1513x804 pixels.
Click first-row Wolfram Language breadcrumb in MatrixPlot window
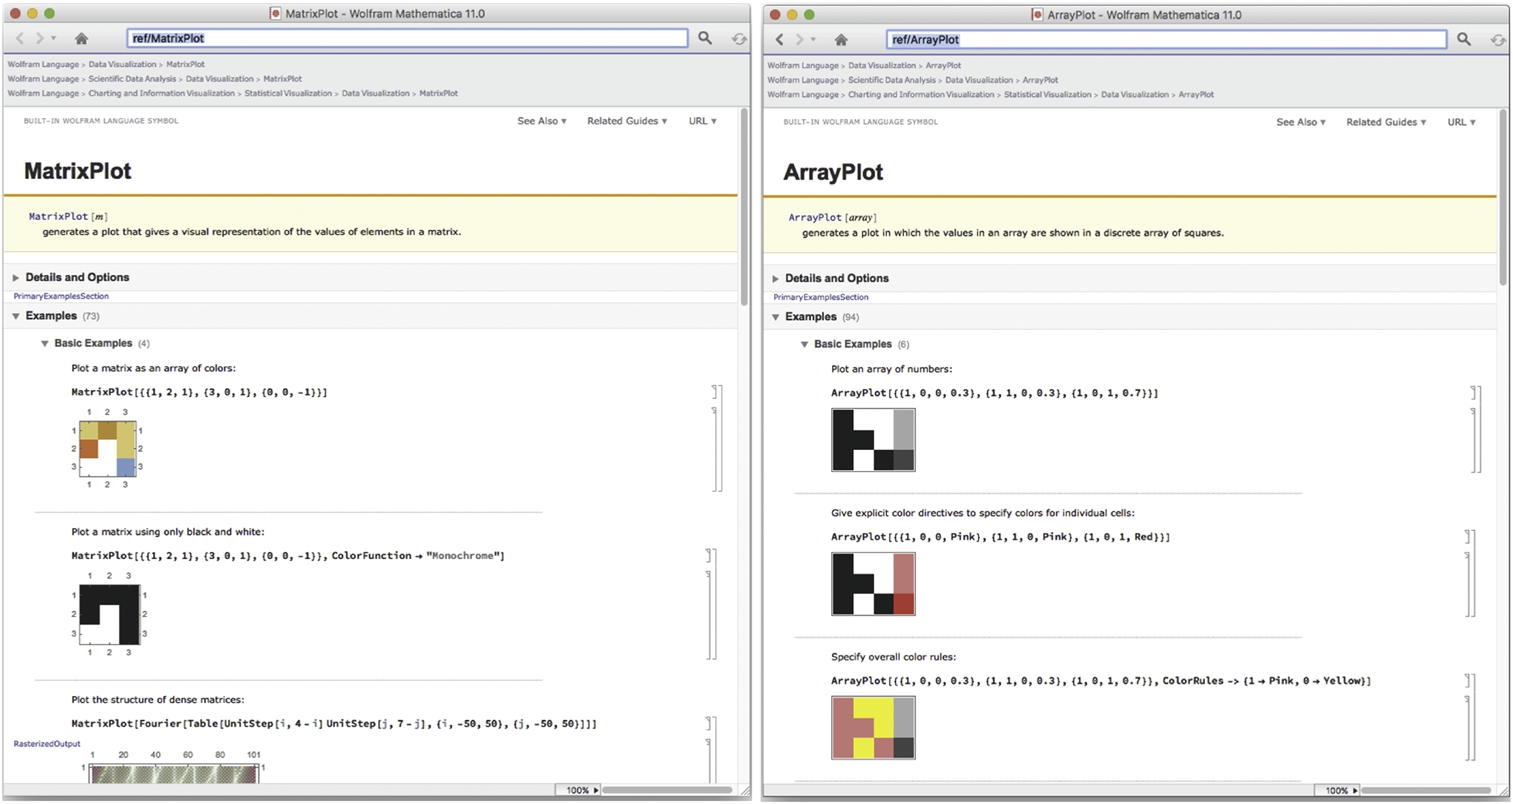[43, 64]
